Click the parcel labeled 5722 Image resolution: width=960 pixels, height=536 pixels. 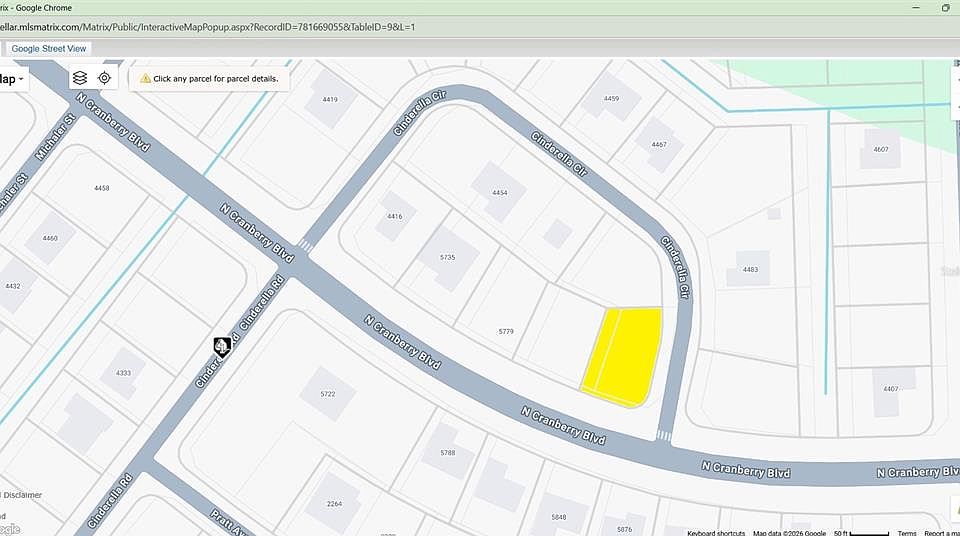[328, 394]
